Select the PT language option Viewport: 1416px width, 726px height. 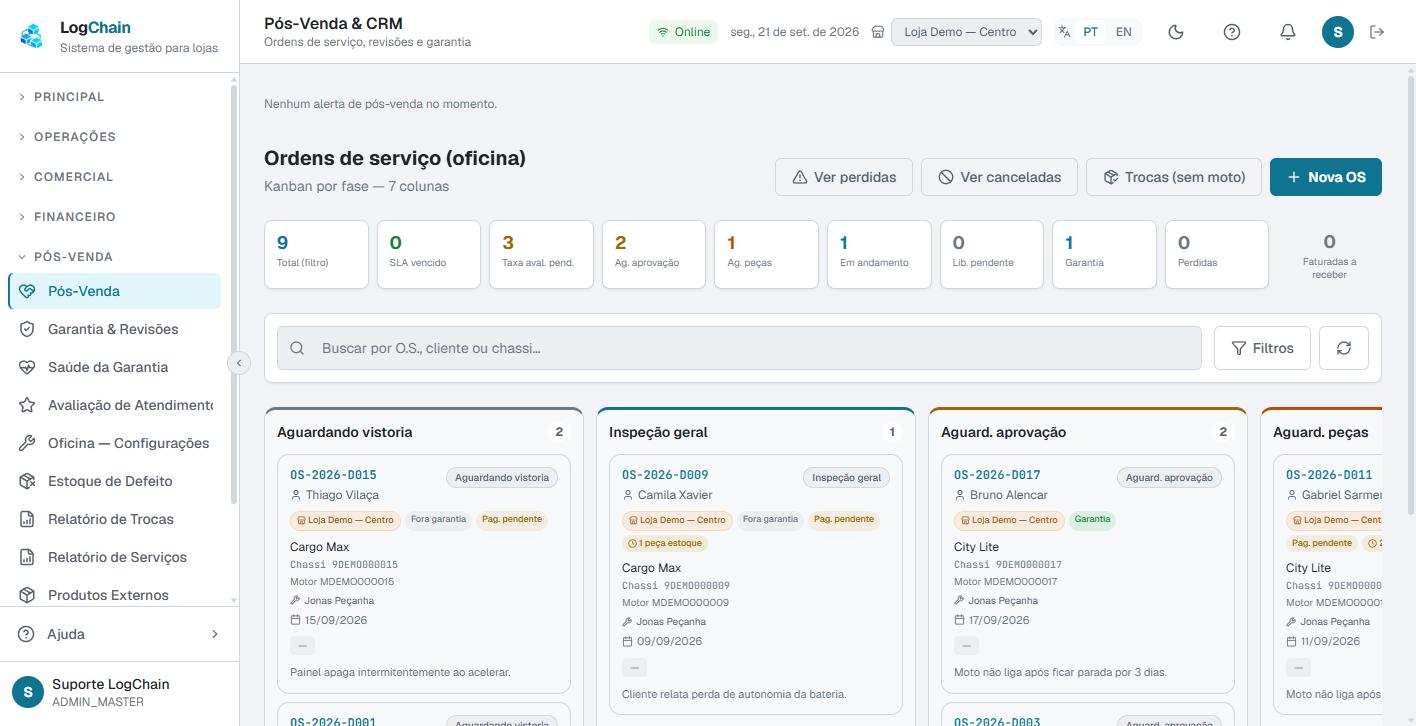(1090, 32)
